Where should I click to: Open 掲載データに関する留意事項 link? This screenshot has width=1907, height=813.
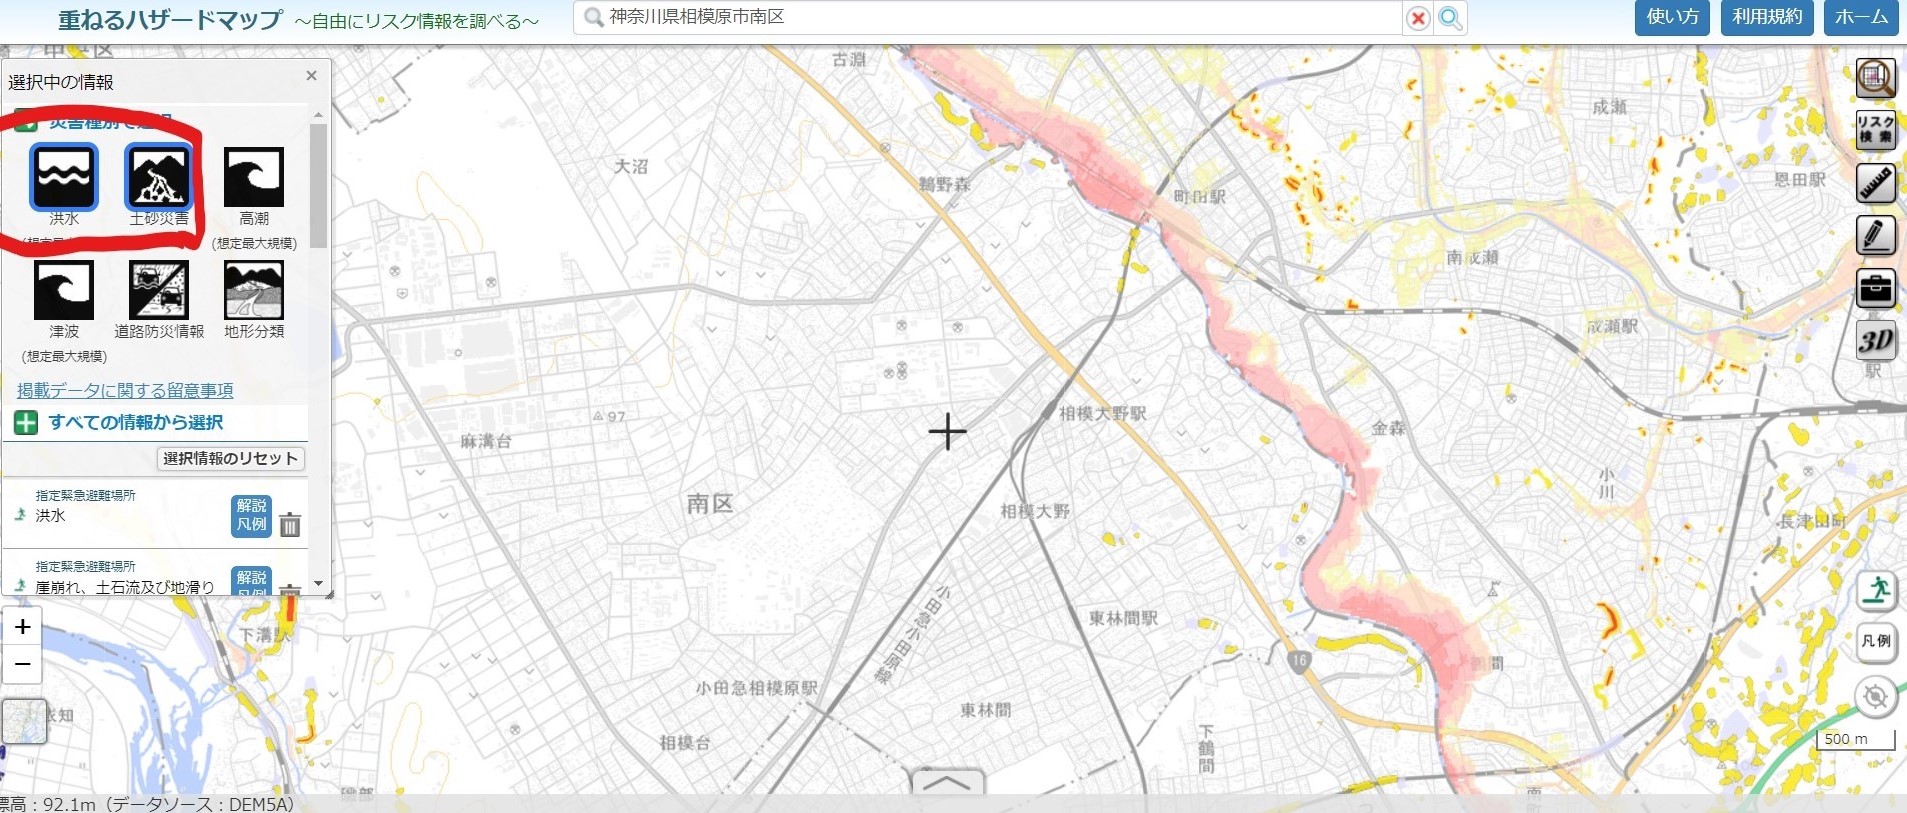(125, 390)
